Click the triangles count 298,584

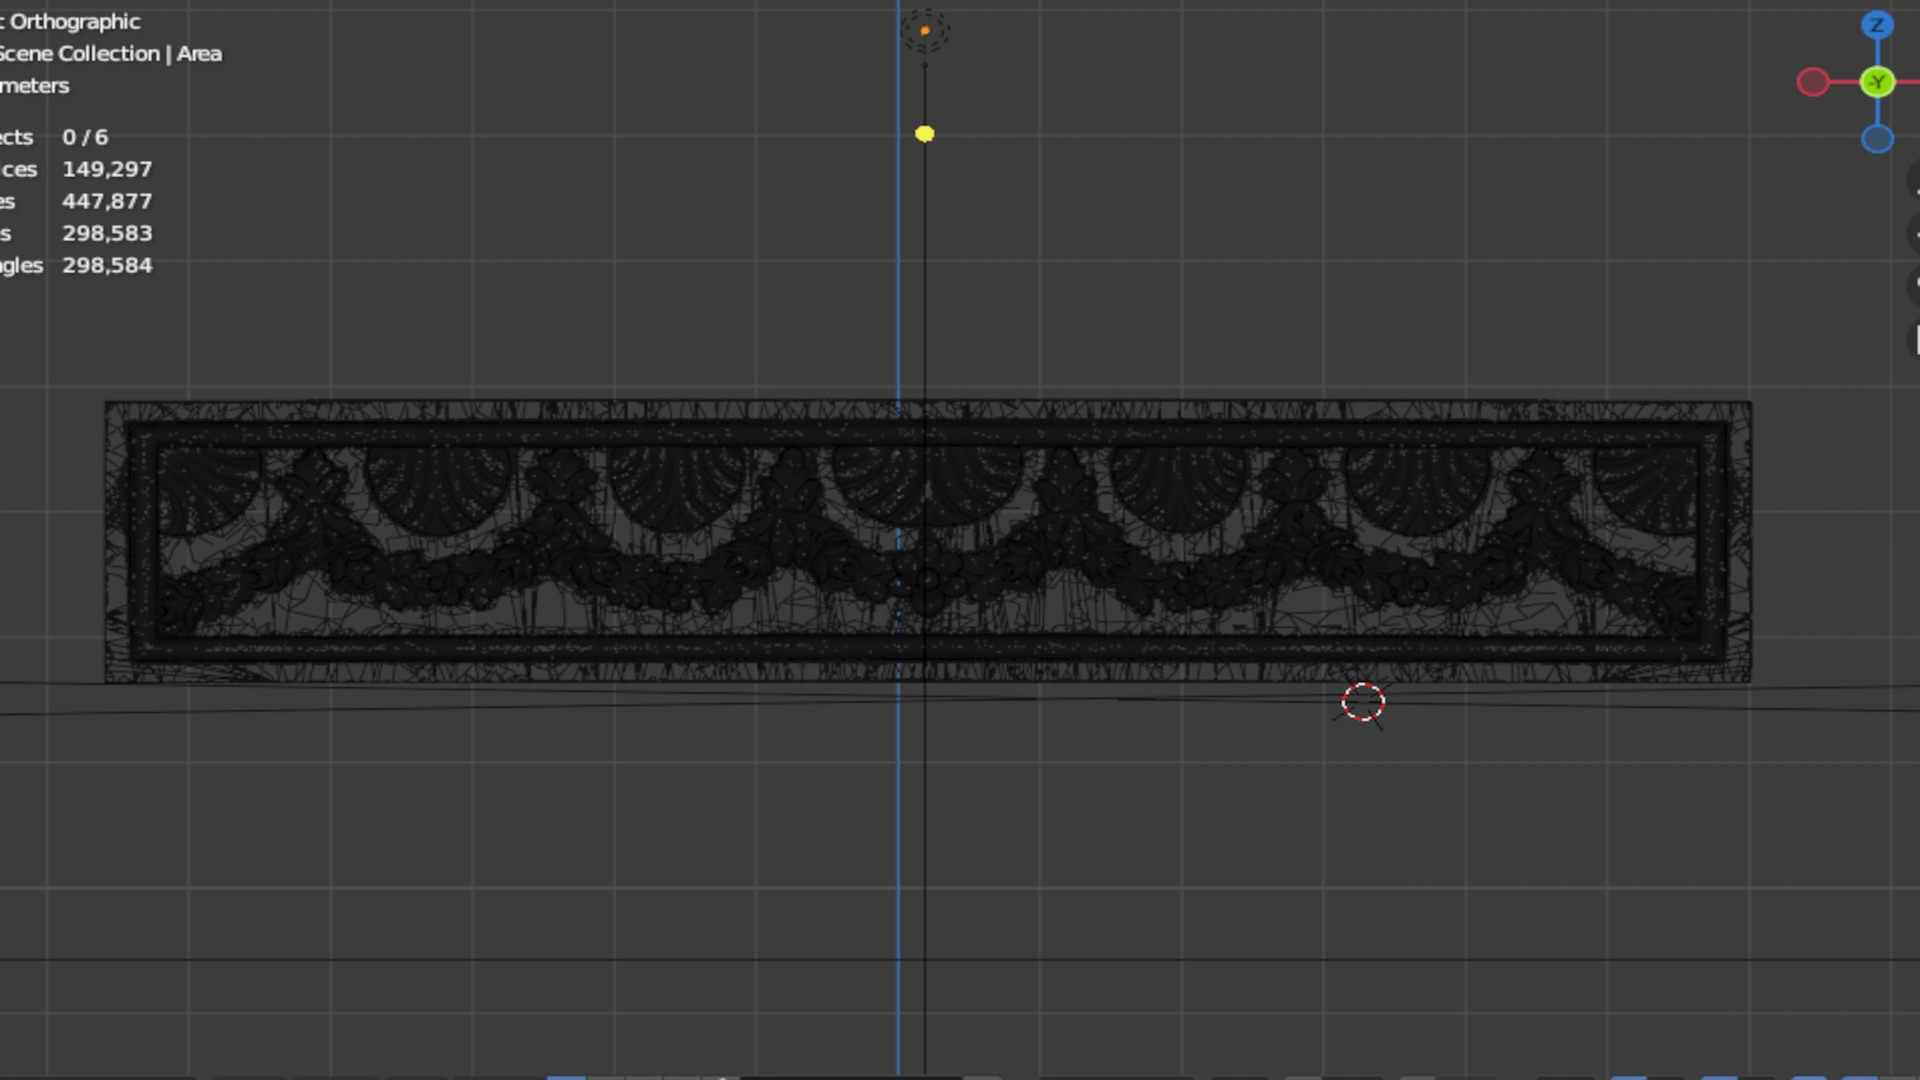point(107,266)
